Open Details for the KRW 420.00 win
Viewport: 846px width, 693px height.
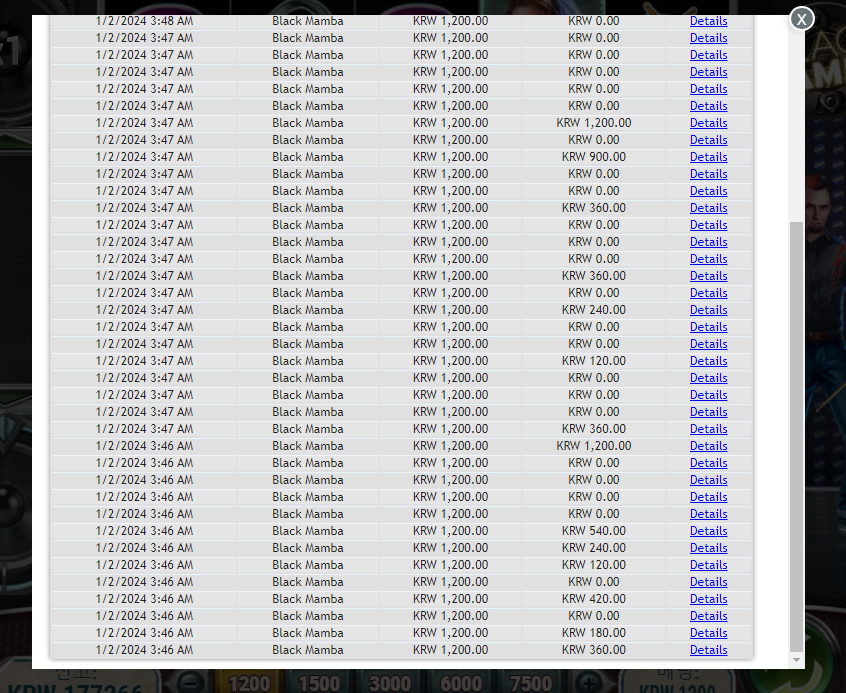(x=708, y=599)
